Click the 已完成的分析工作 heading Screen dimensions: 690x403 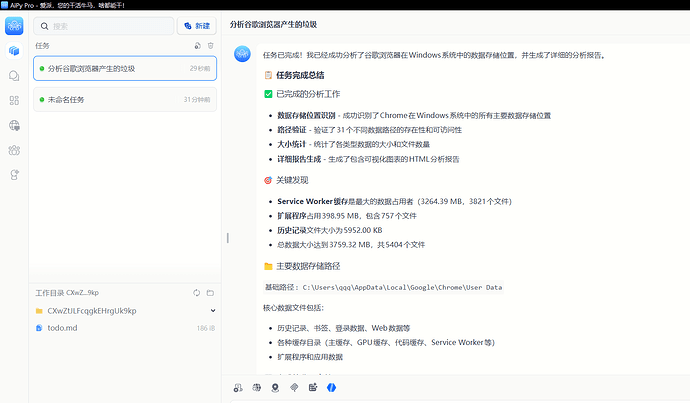[308, 94]
